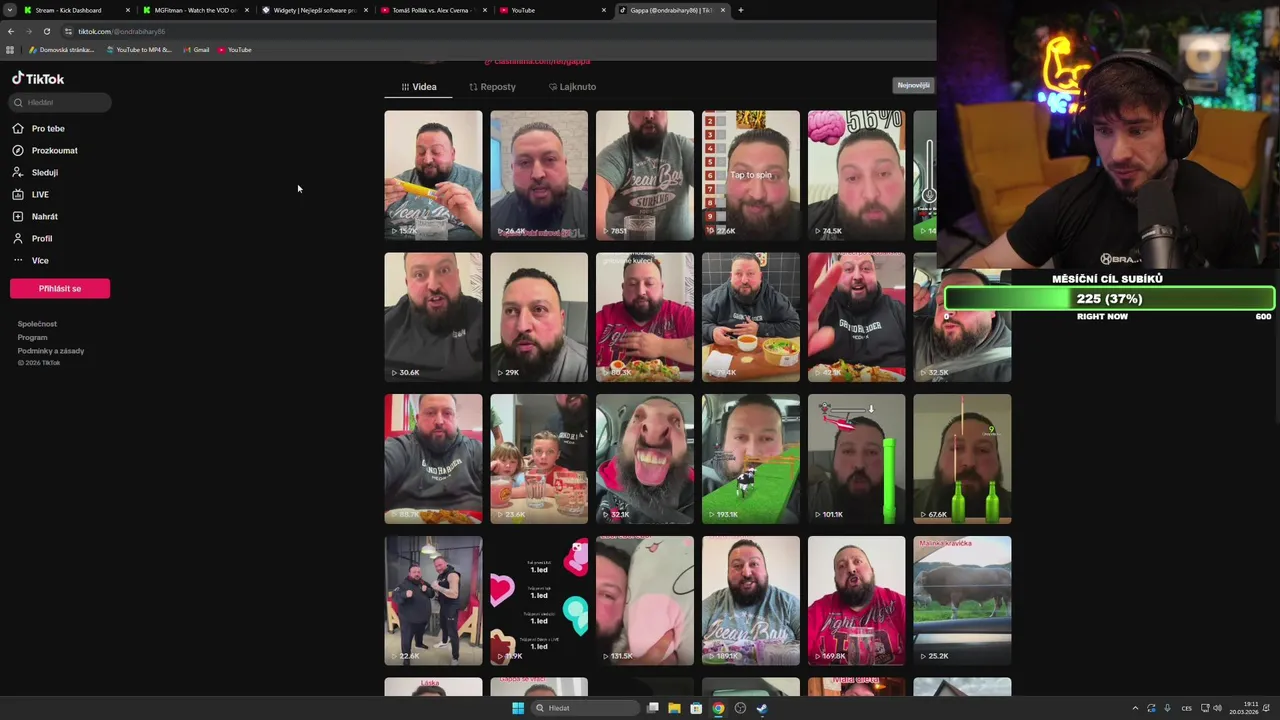The width and height of the screenshot is (1280, 720).
Task: Reload the TikTok page
Action: (46, 31)
